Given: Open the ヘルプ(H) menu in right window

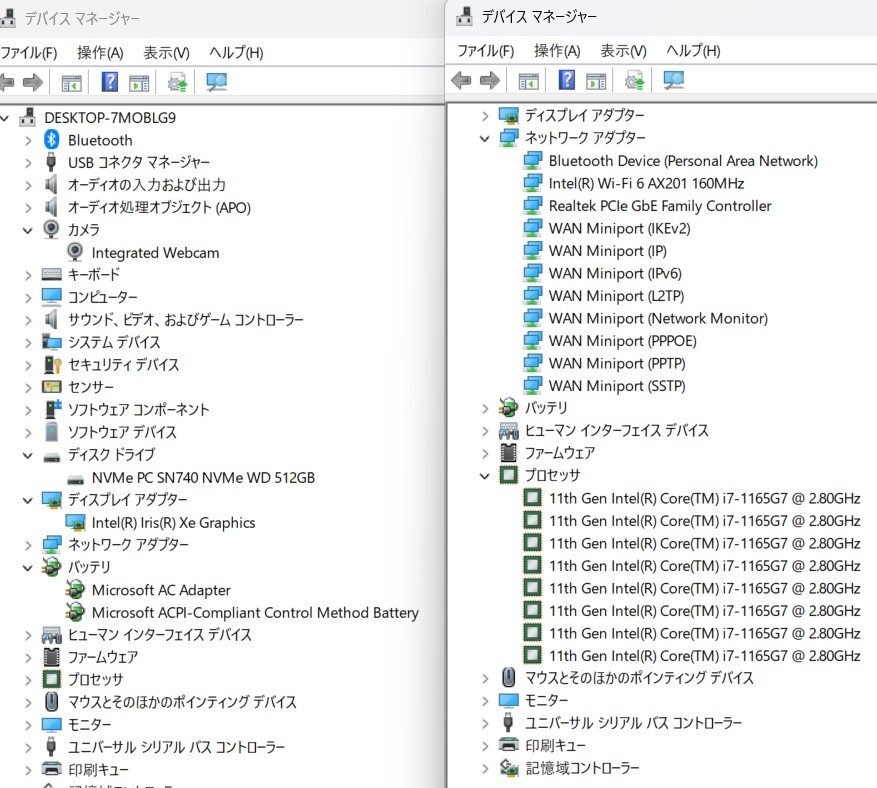Looking at the screenshot, I should [693, 50].
